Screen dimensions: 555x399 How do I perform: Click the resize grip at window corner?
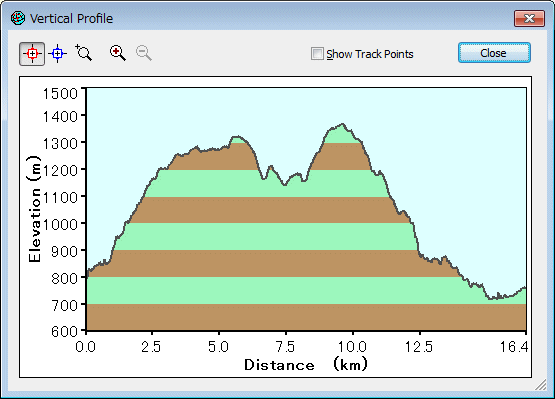[x=541, y=384]
